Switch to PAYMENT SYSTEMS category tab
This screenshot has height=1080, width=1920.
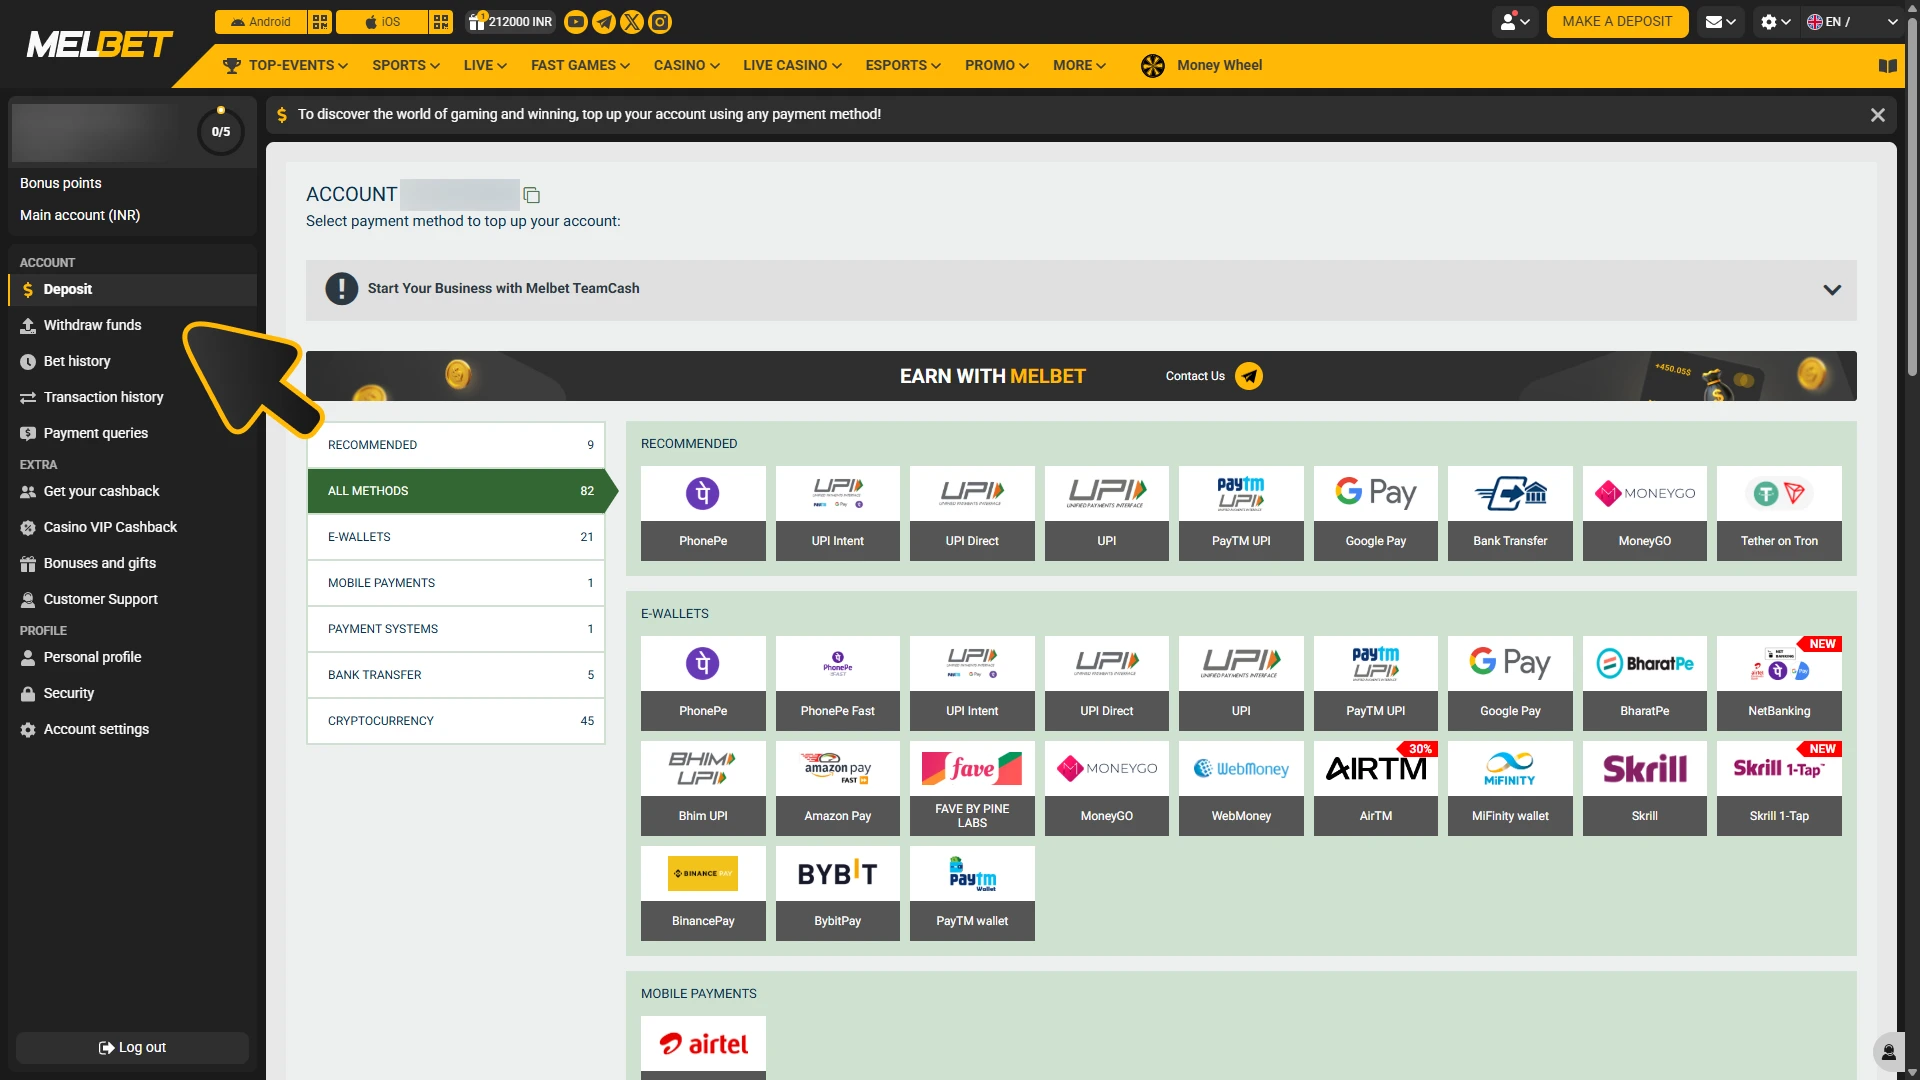456,629
